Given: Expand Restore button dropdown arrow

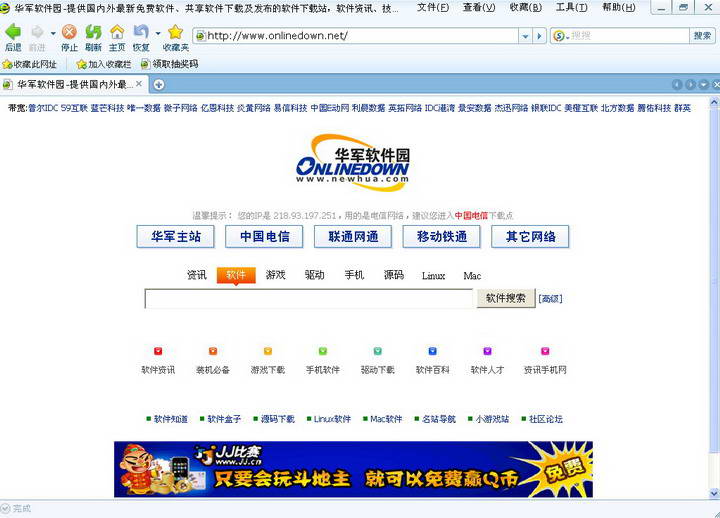Looking at the screenshot, I should [158, 34].
